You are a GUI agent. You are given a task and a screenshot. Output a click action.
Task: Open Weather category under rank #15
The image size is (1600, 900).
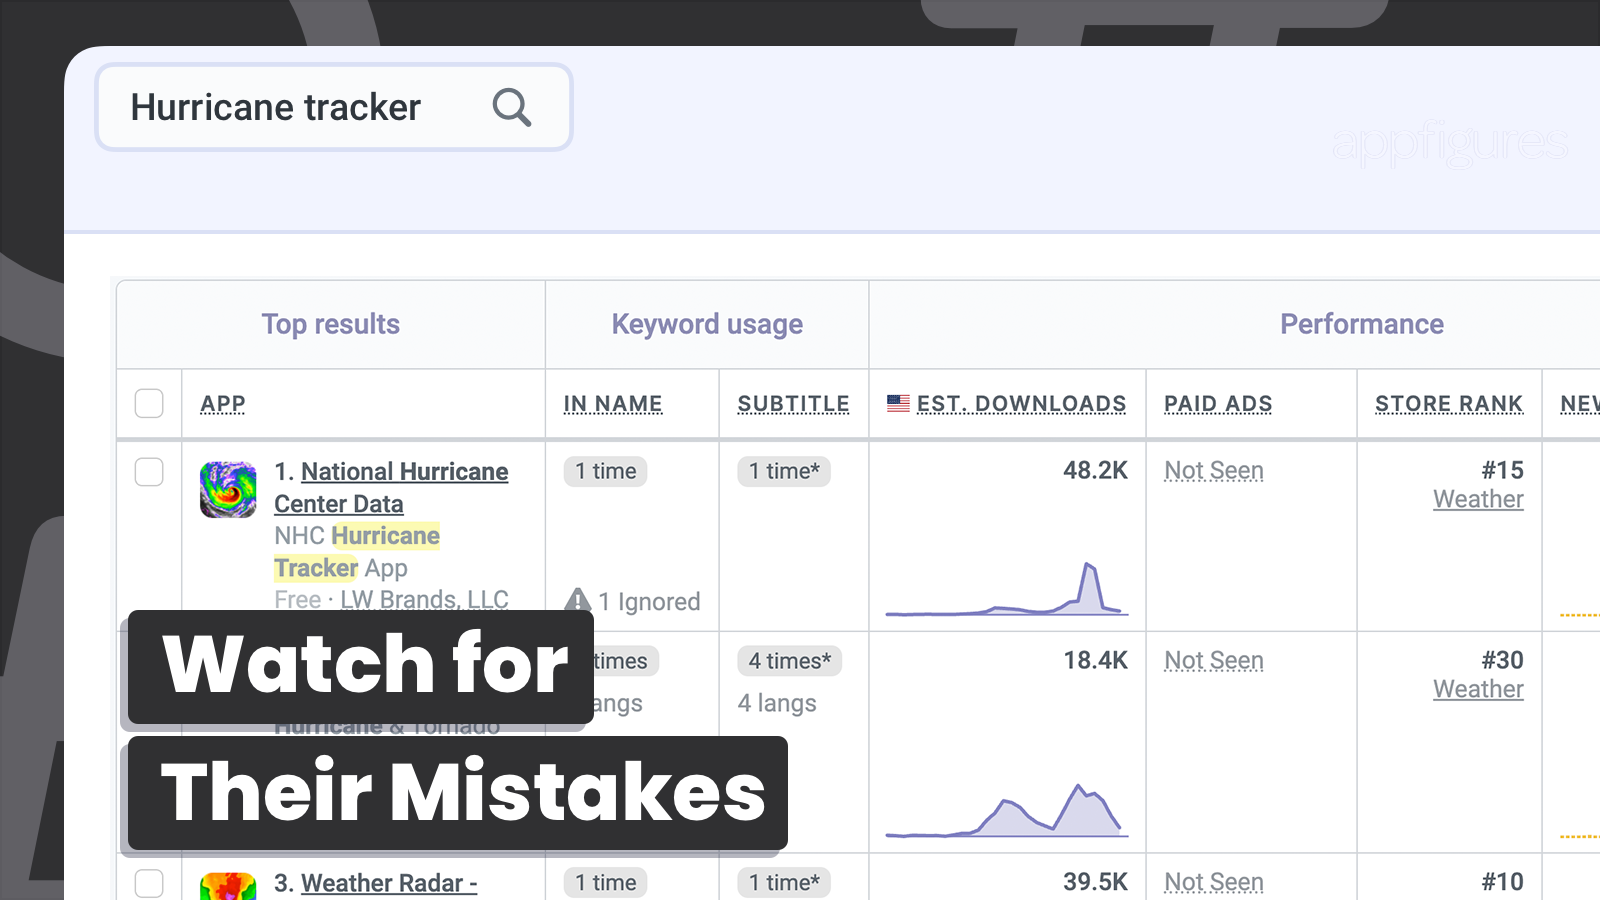click(1478, 499)
